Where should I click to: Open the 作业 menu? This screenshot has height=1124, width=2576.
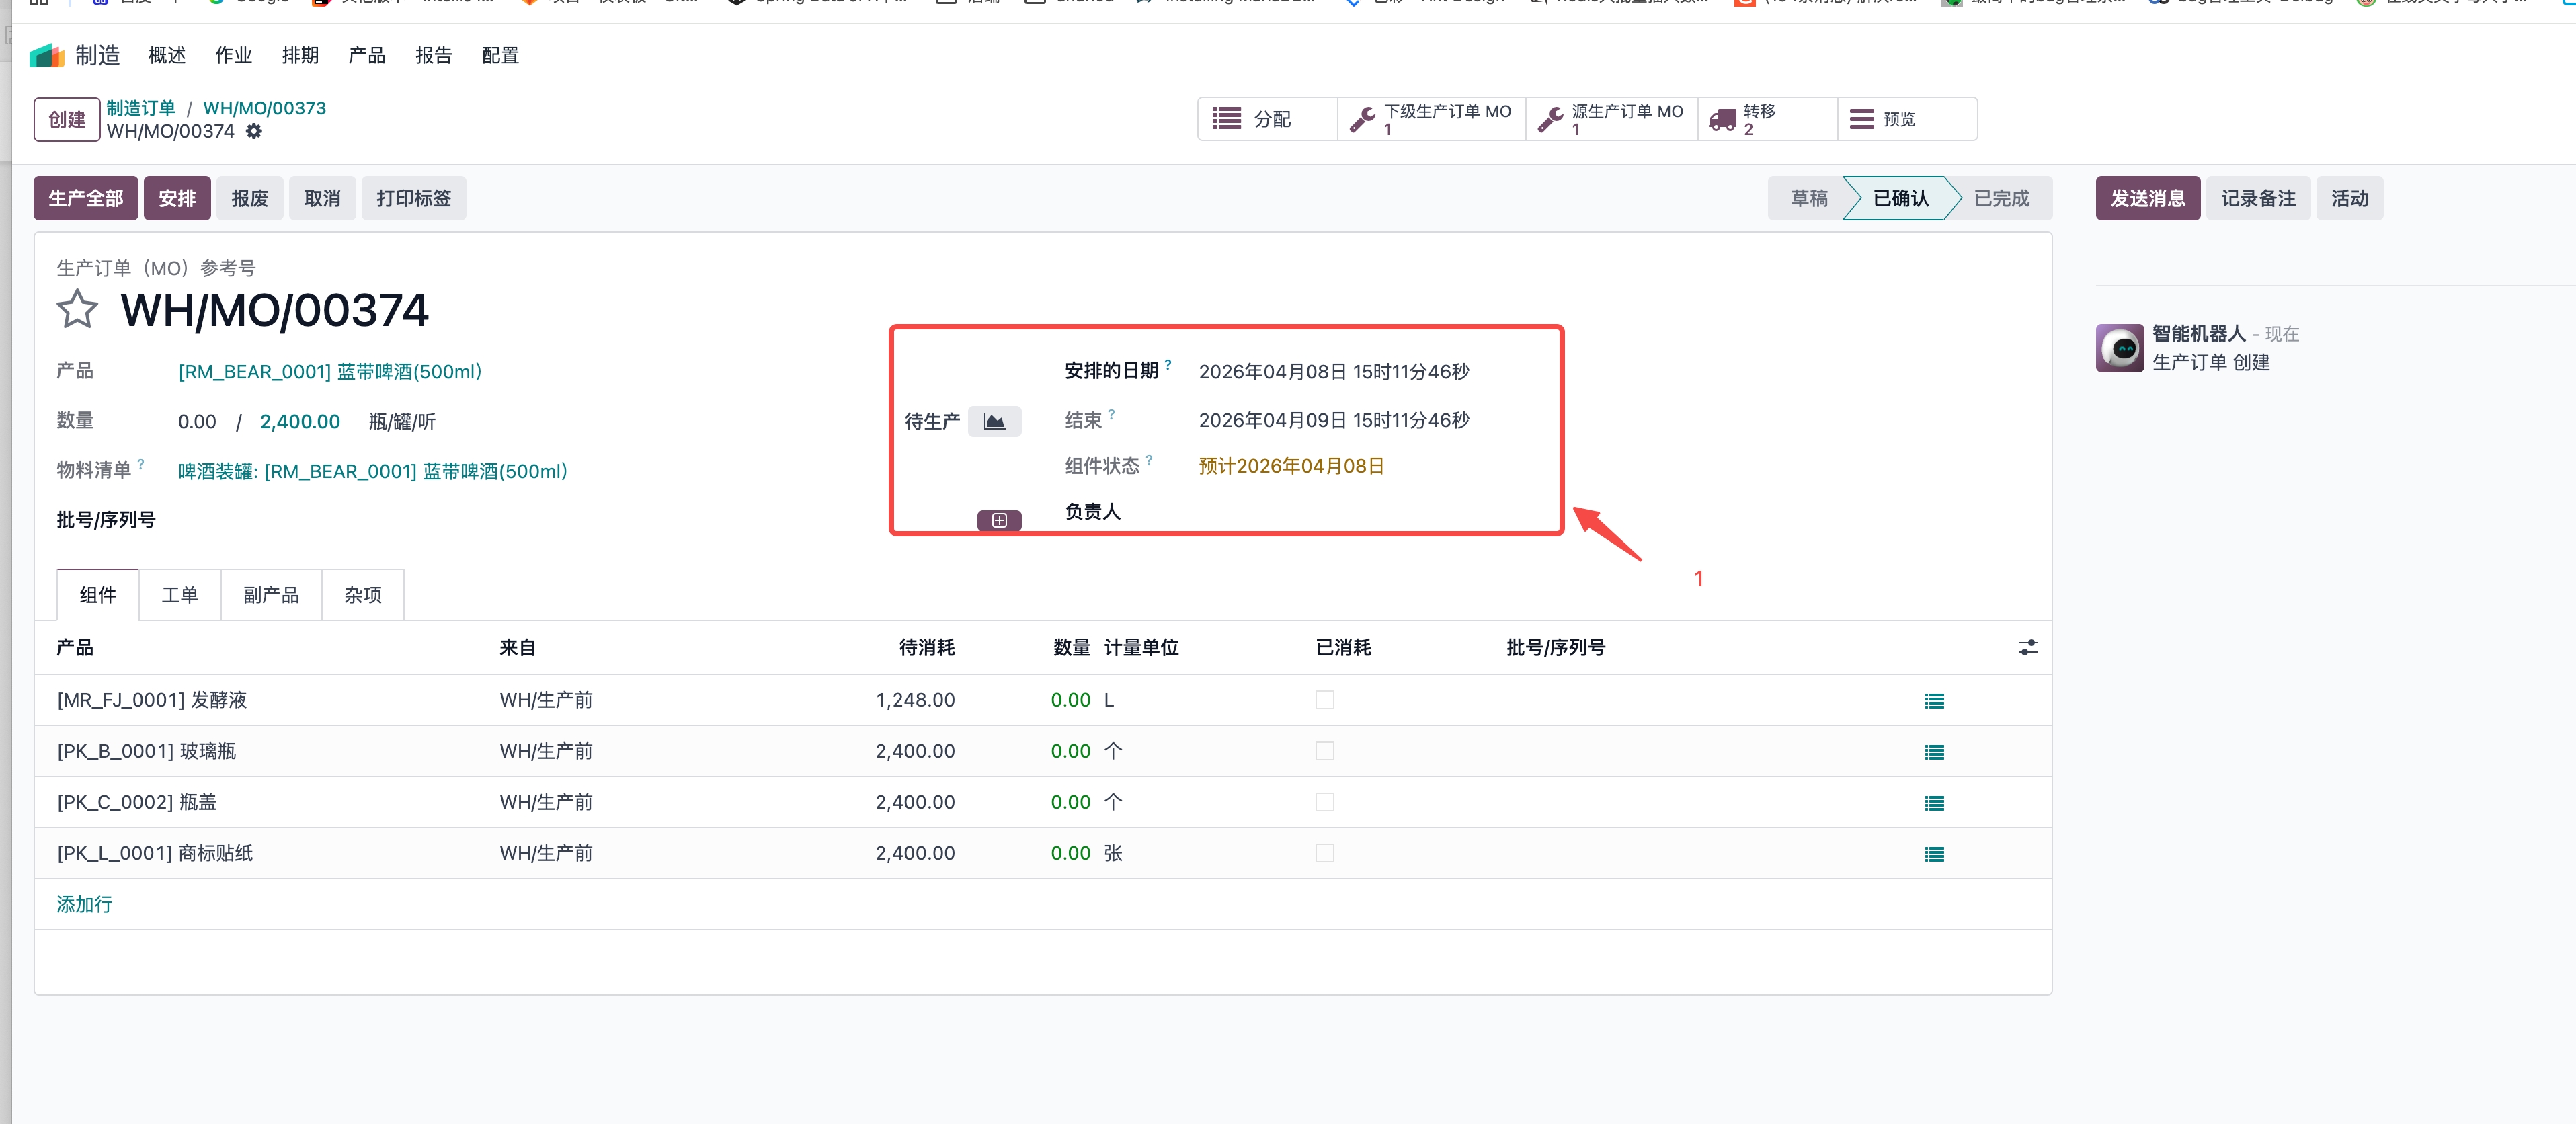(x=233, y=56)
